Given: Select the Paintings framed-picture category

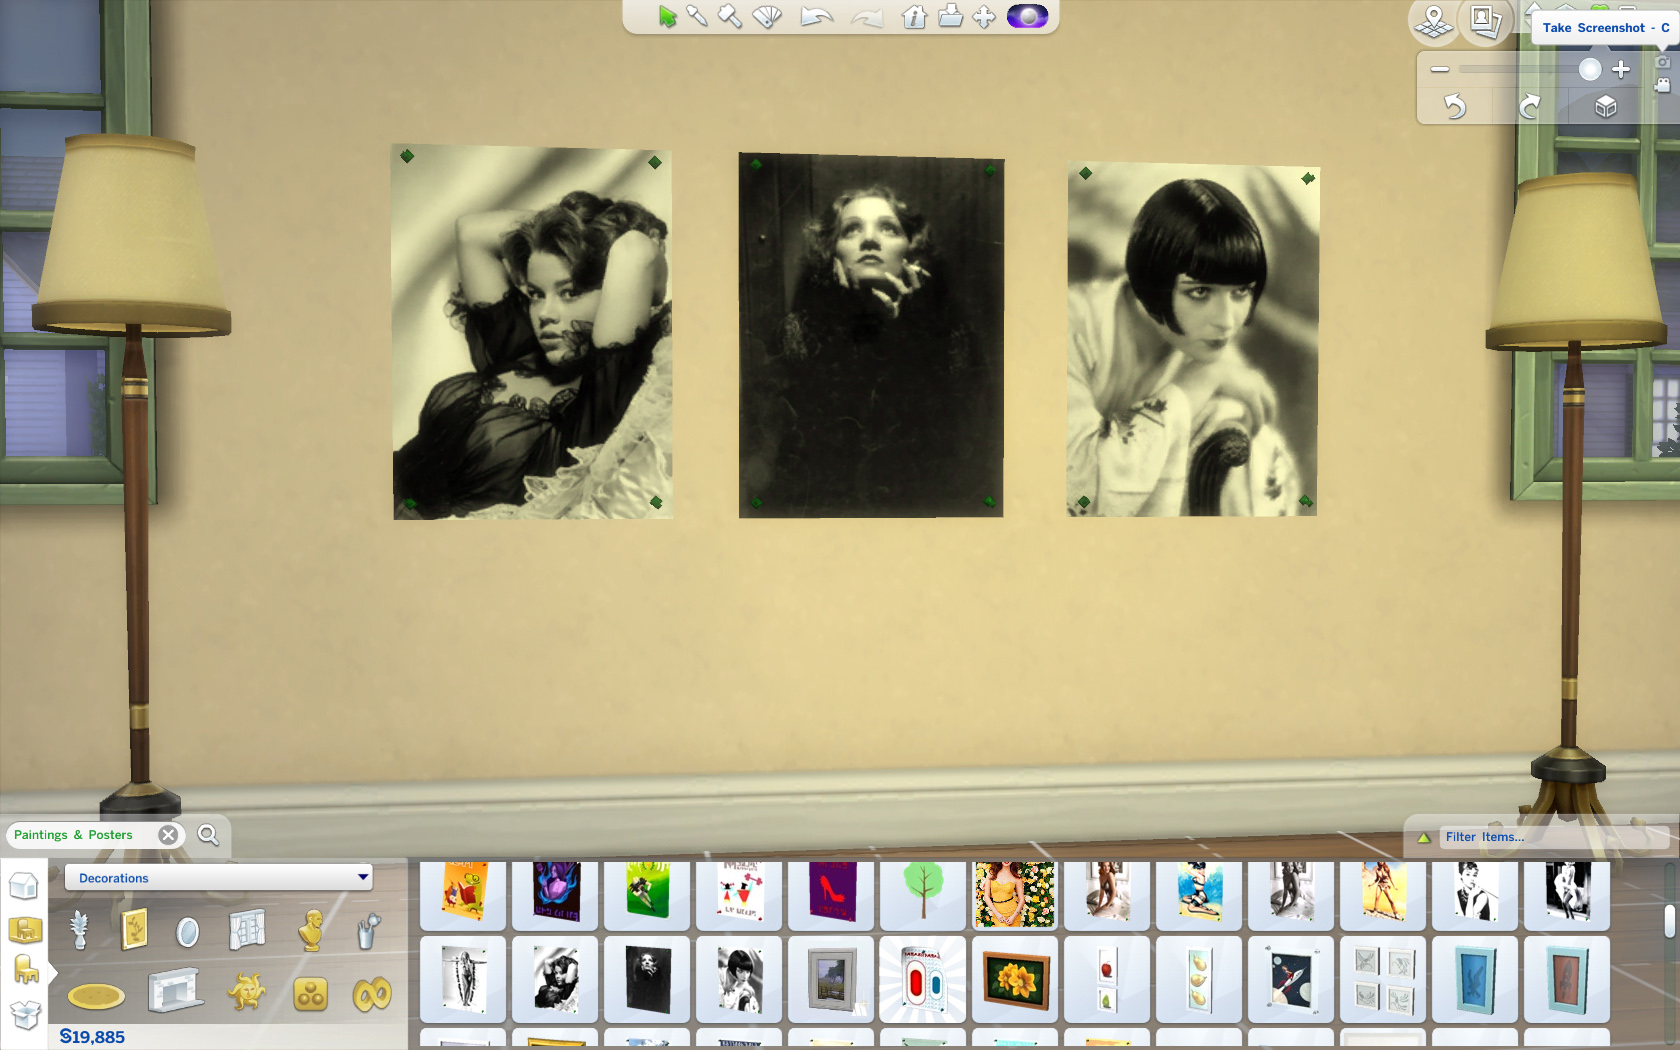Looking at the screenshot, I should pyautogui.click(x=134, y=930).
